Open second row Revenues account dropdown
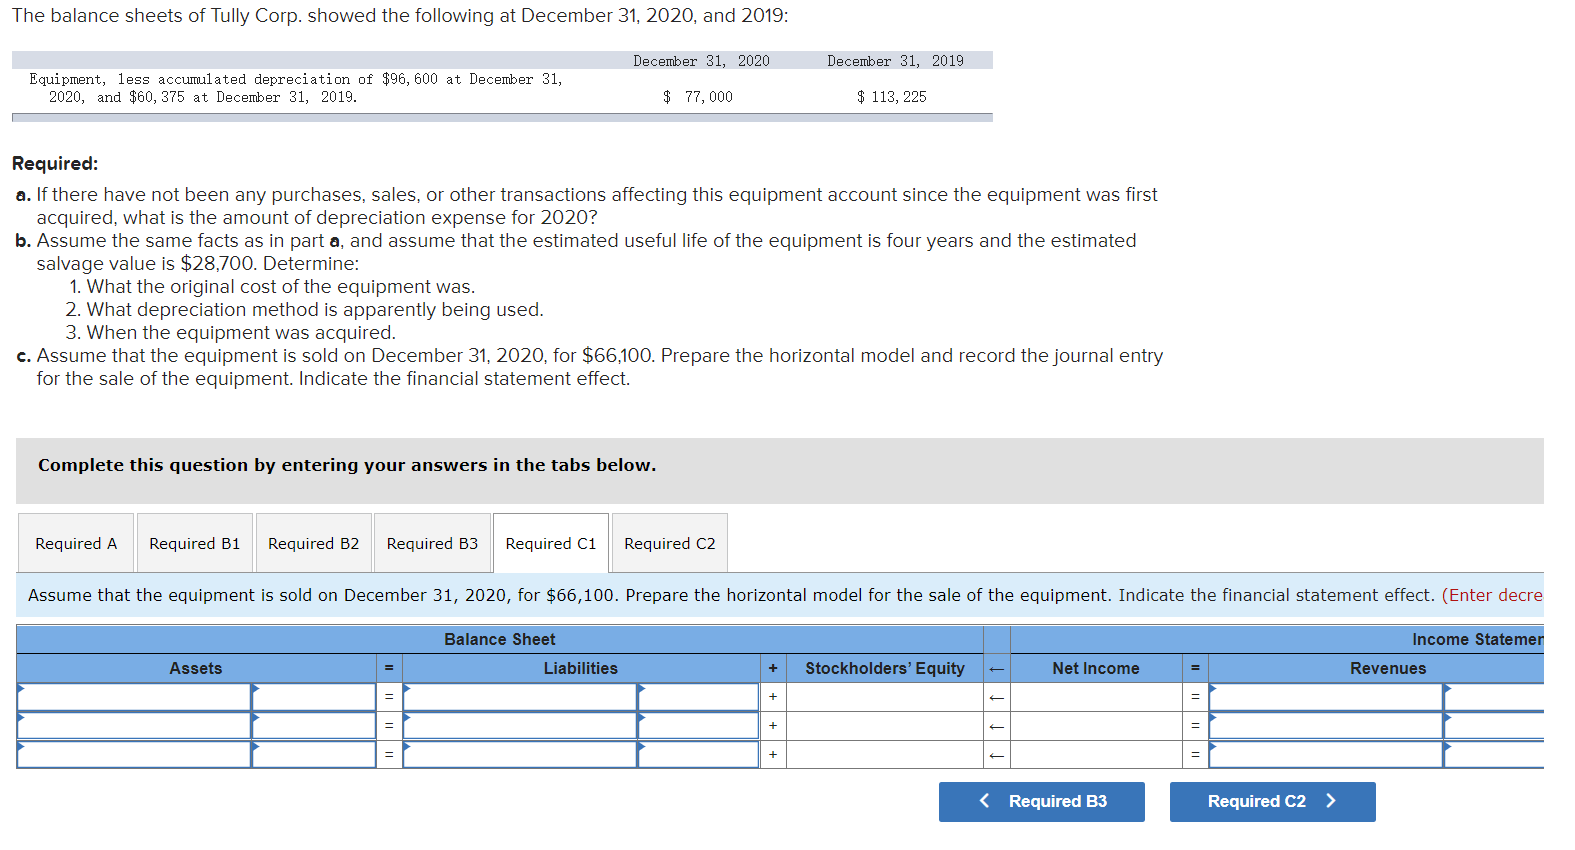This screenshot has height=850, width=1575. click(x=1326, y=726)
